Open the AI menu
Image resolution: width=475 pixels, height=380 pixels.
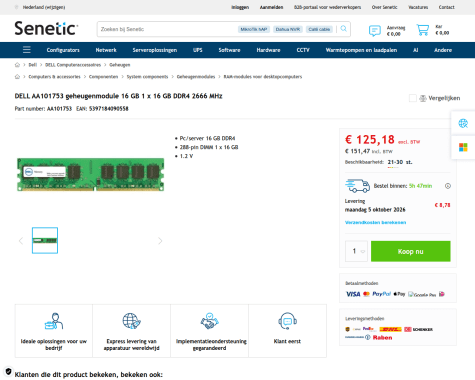coord(415,50)
